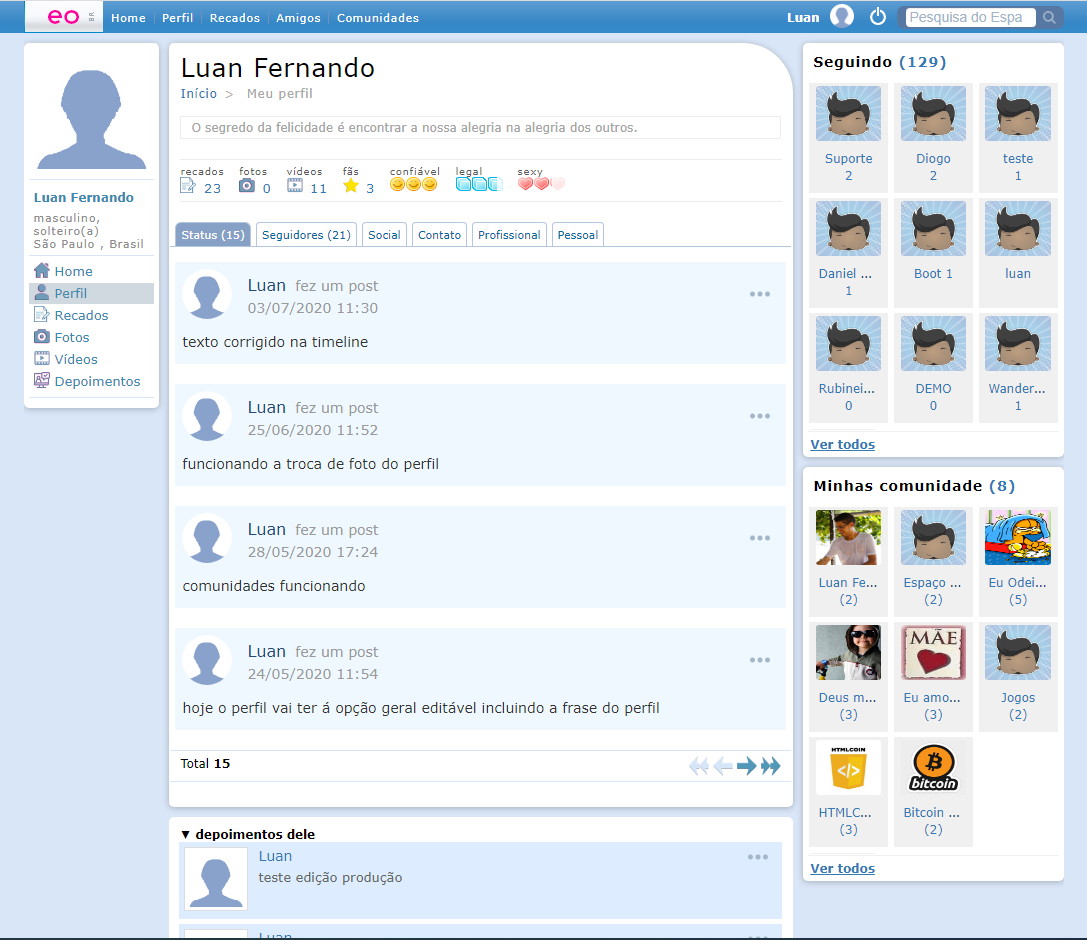Image resolution: width=1087 pixels, height=940 pixels.
Task: Click the power logout icon
Action: click(x=878, y=17)
